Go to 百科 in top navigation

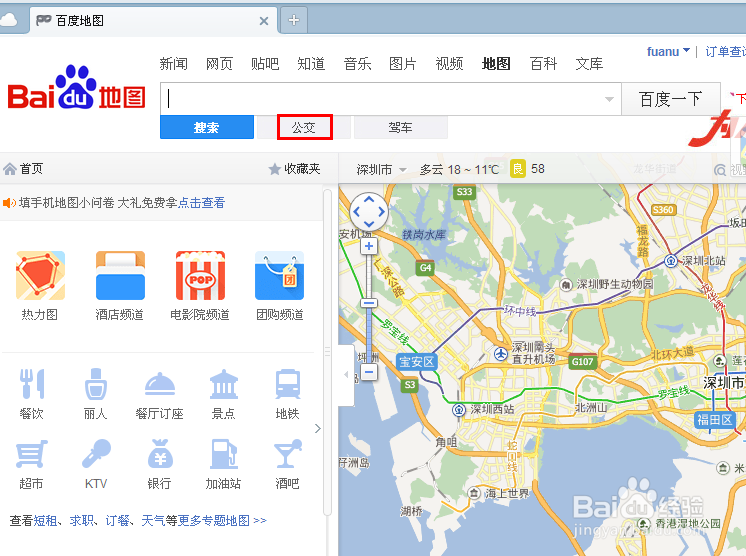pyautogui.click(x=543, y=64)
